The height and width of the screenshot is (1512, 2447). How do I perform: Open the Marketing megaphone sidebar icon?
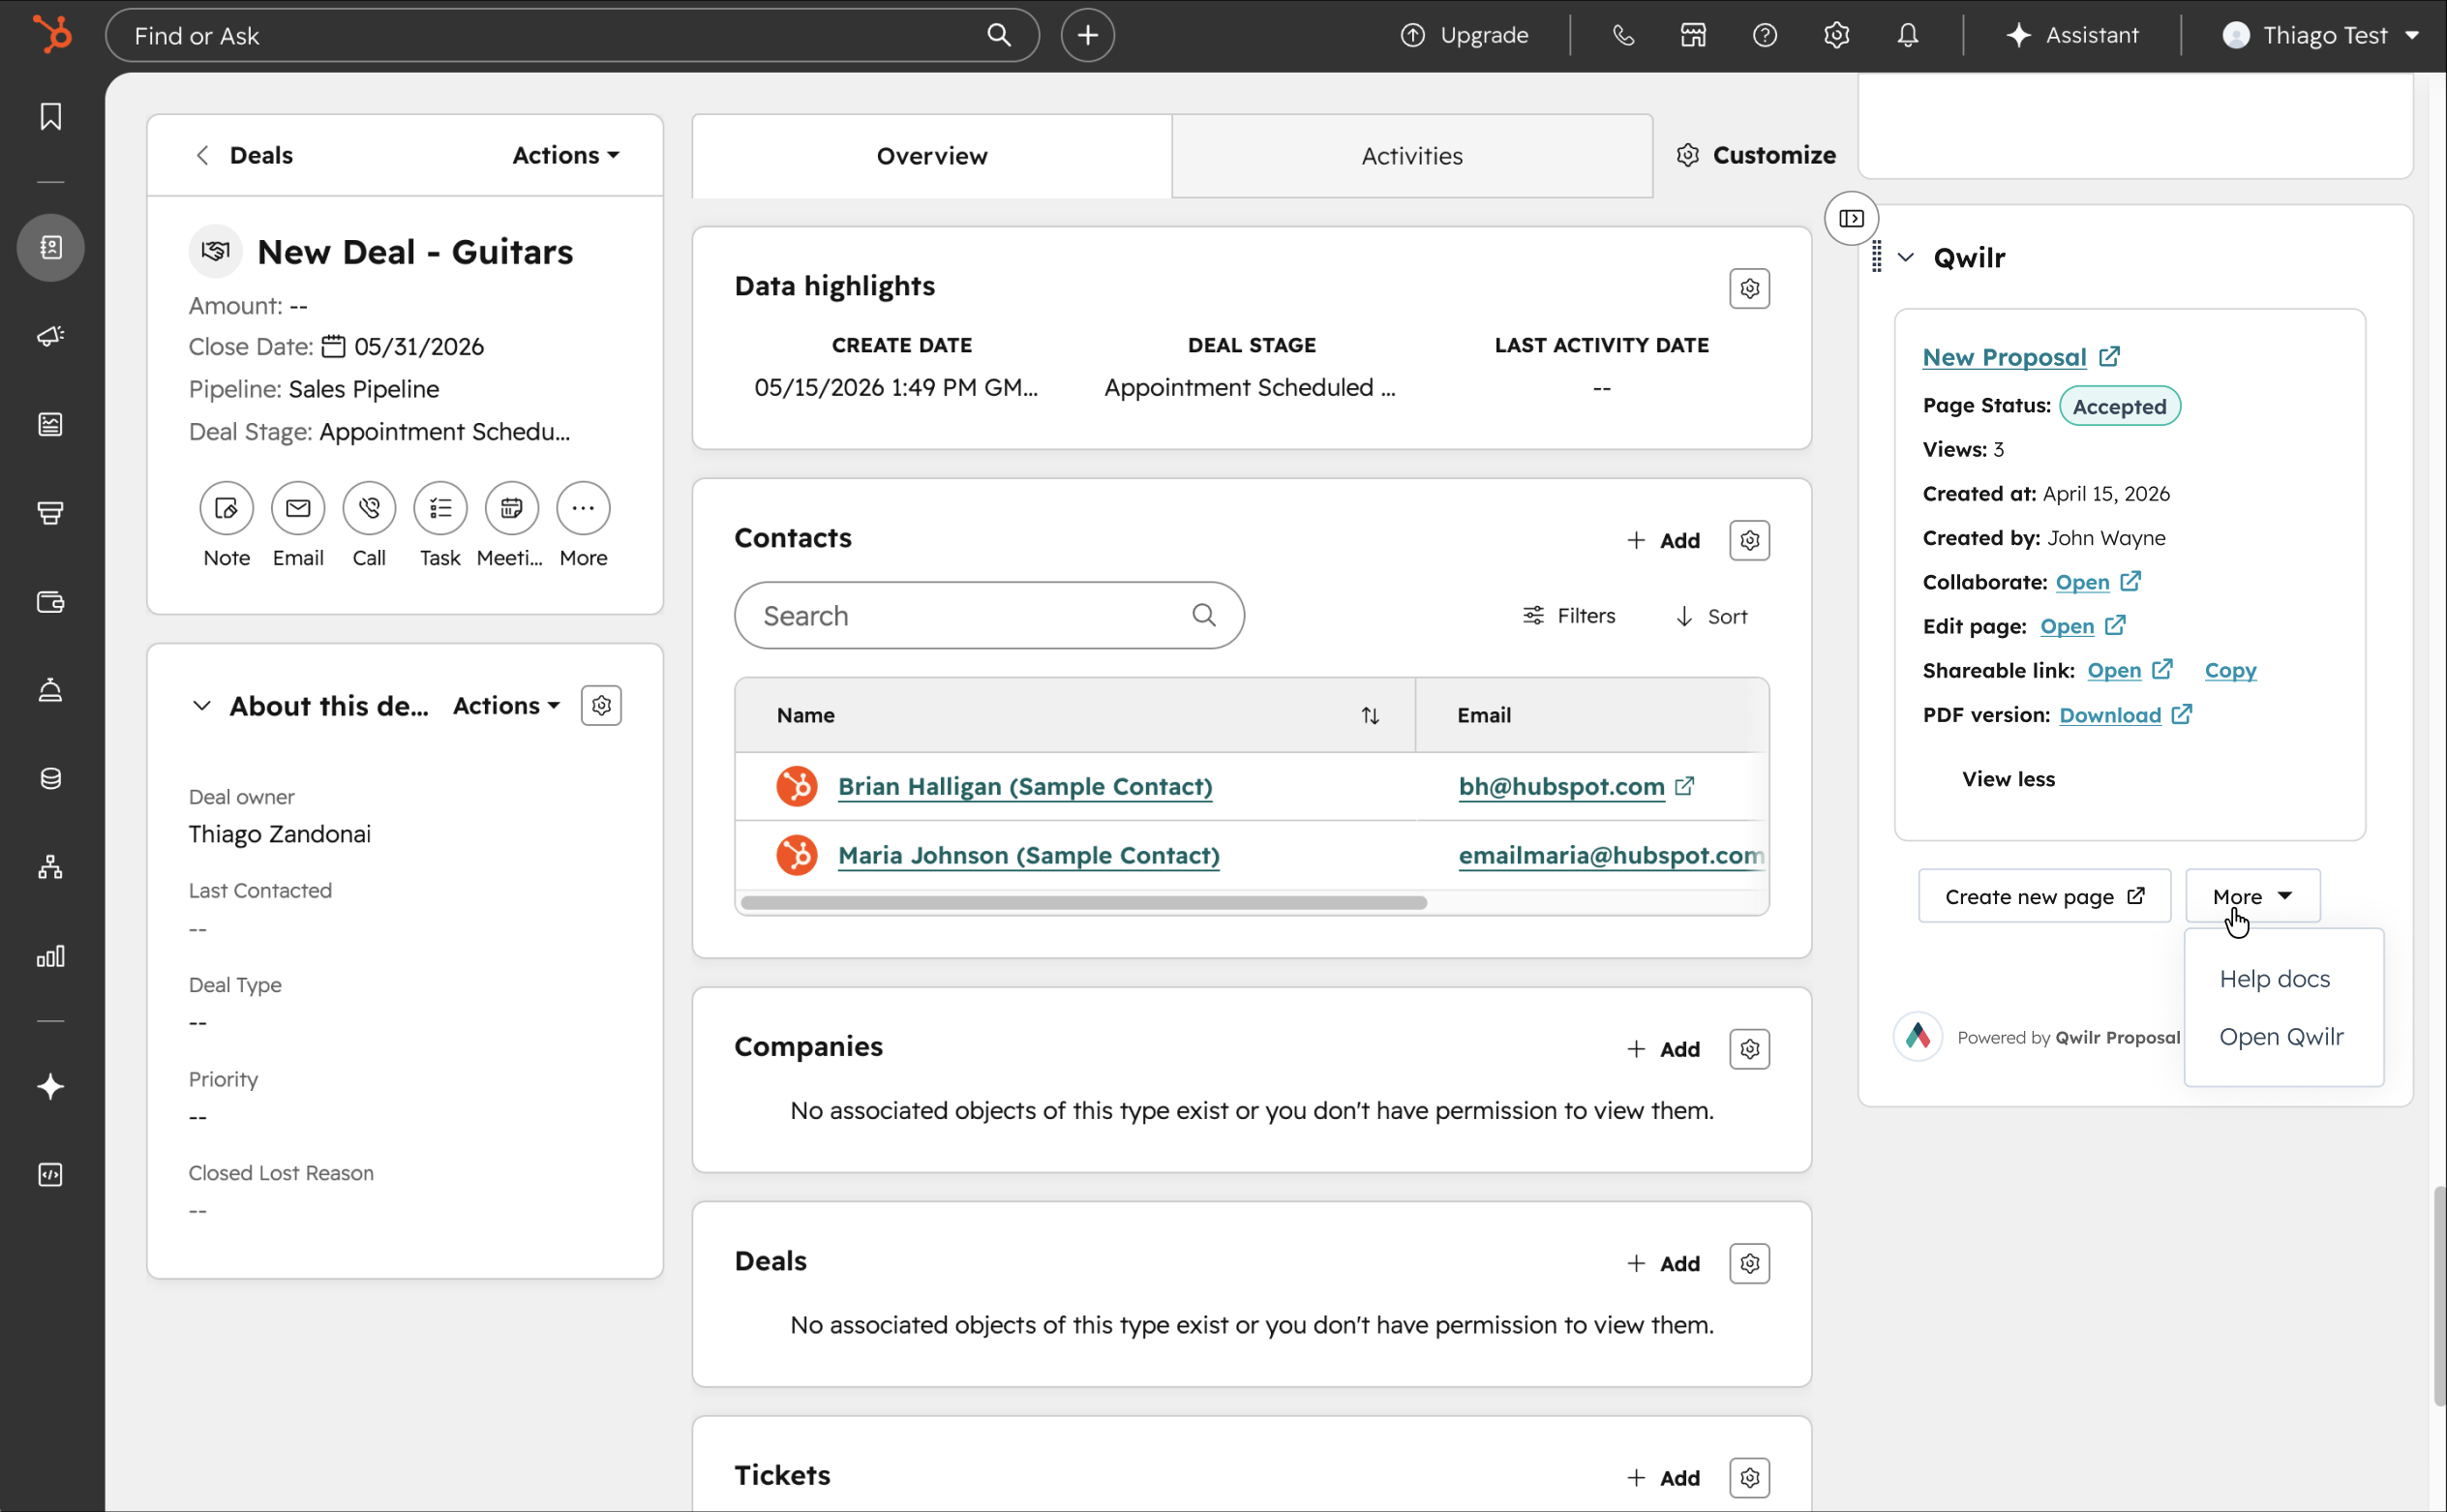tap(51, 336)
